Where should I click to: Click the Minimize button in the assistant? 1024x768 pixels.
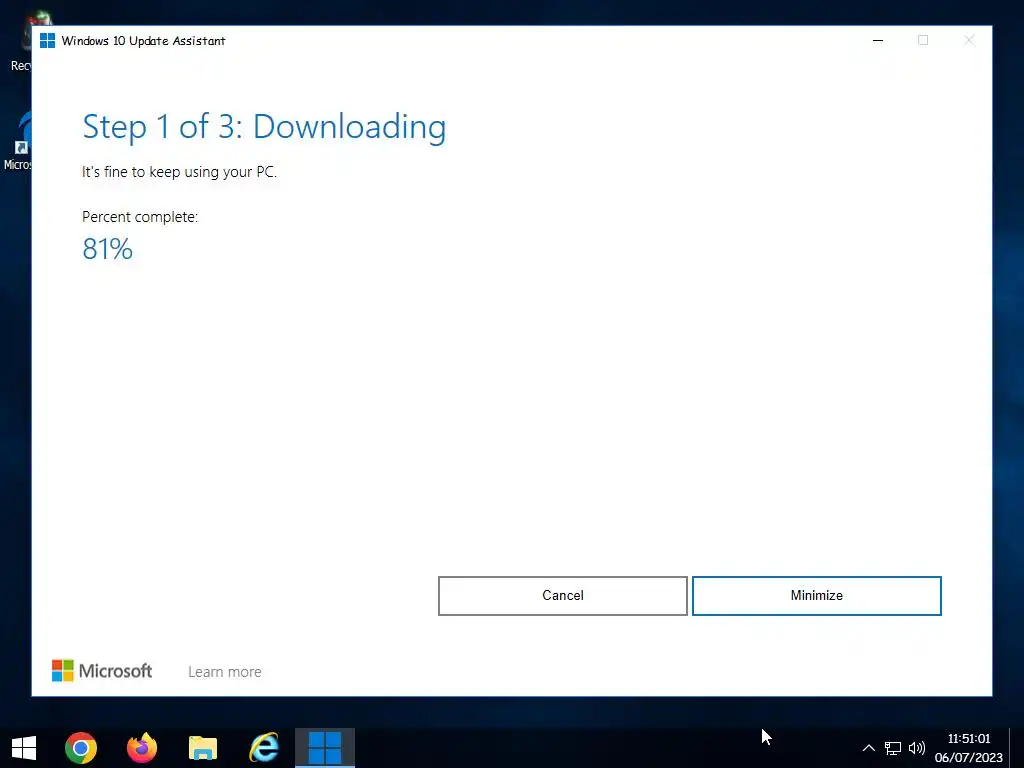coord(816,596)
